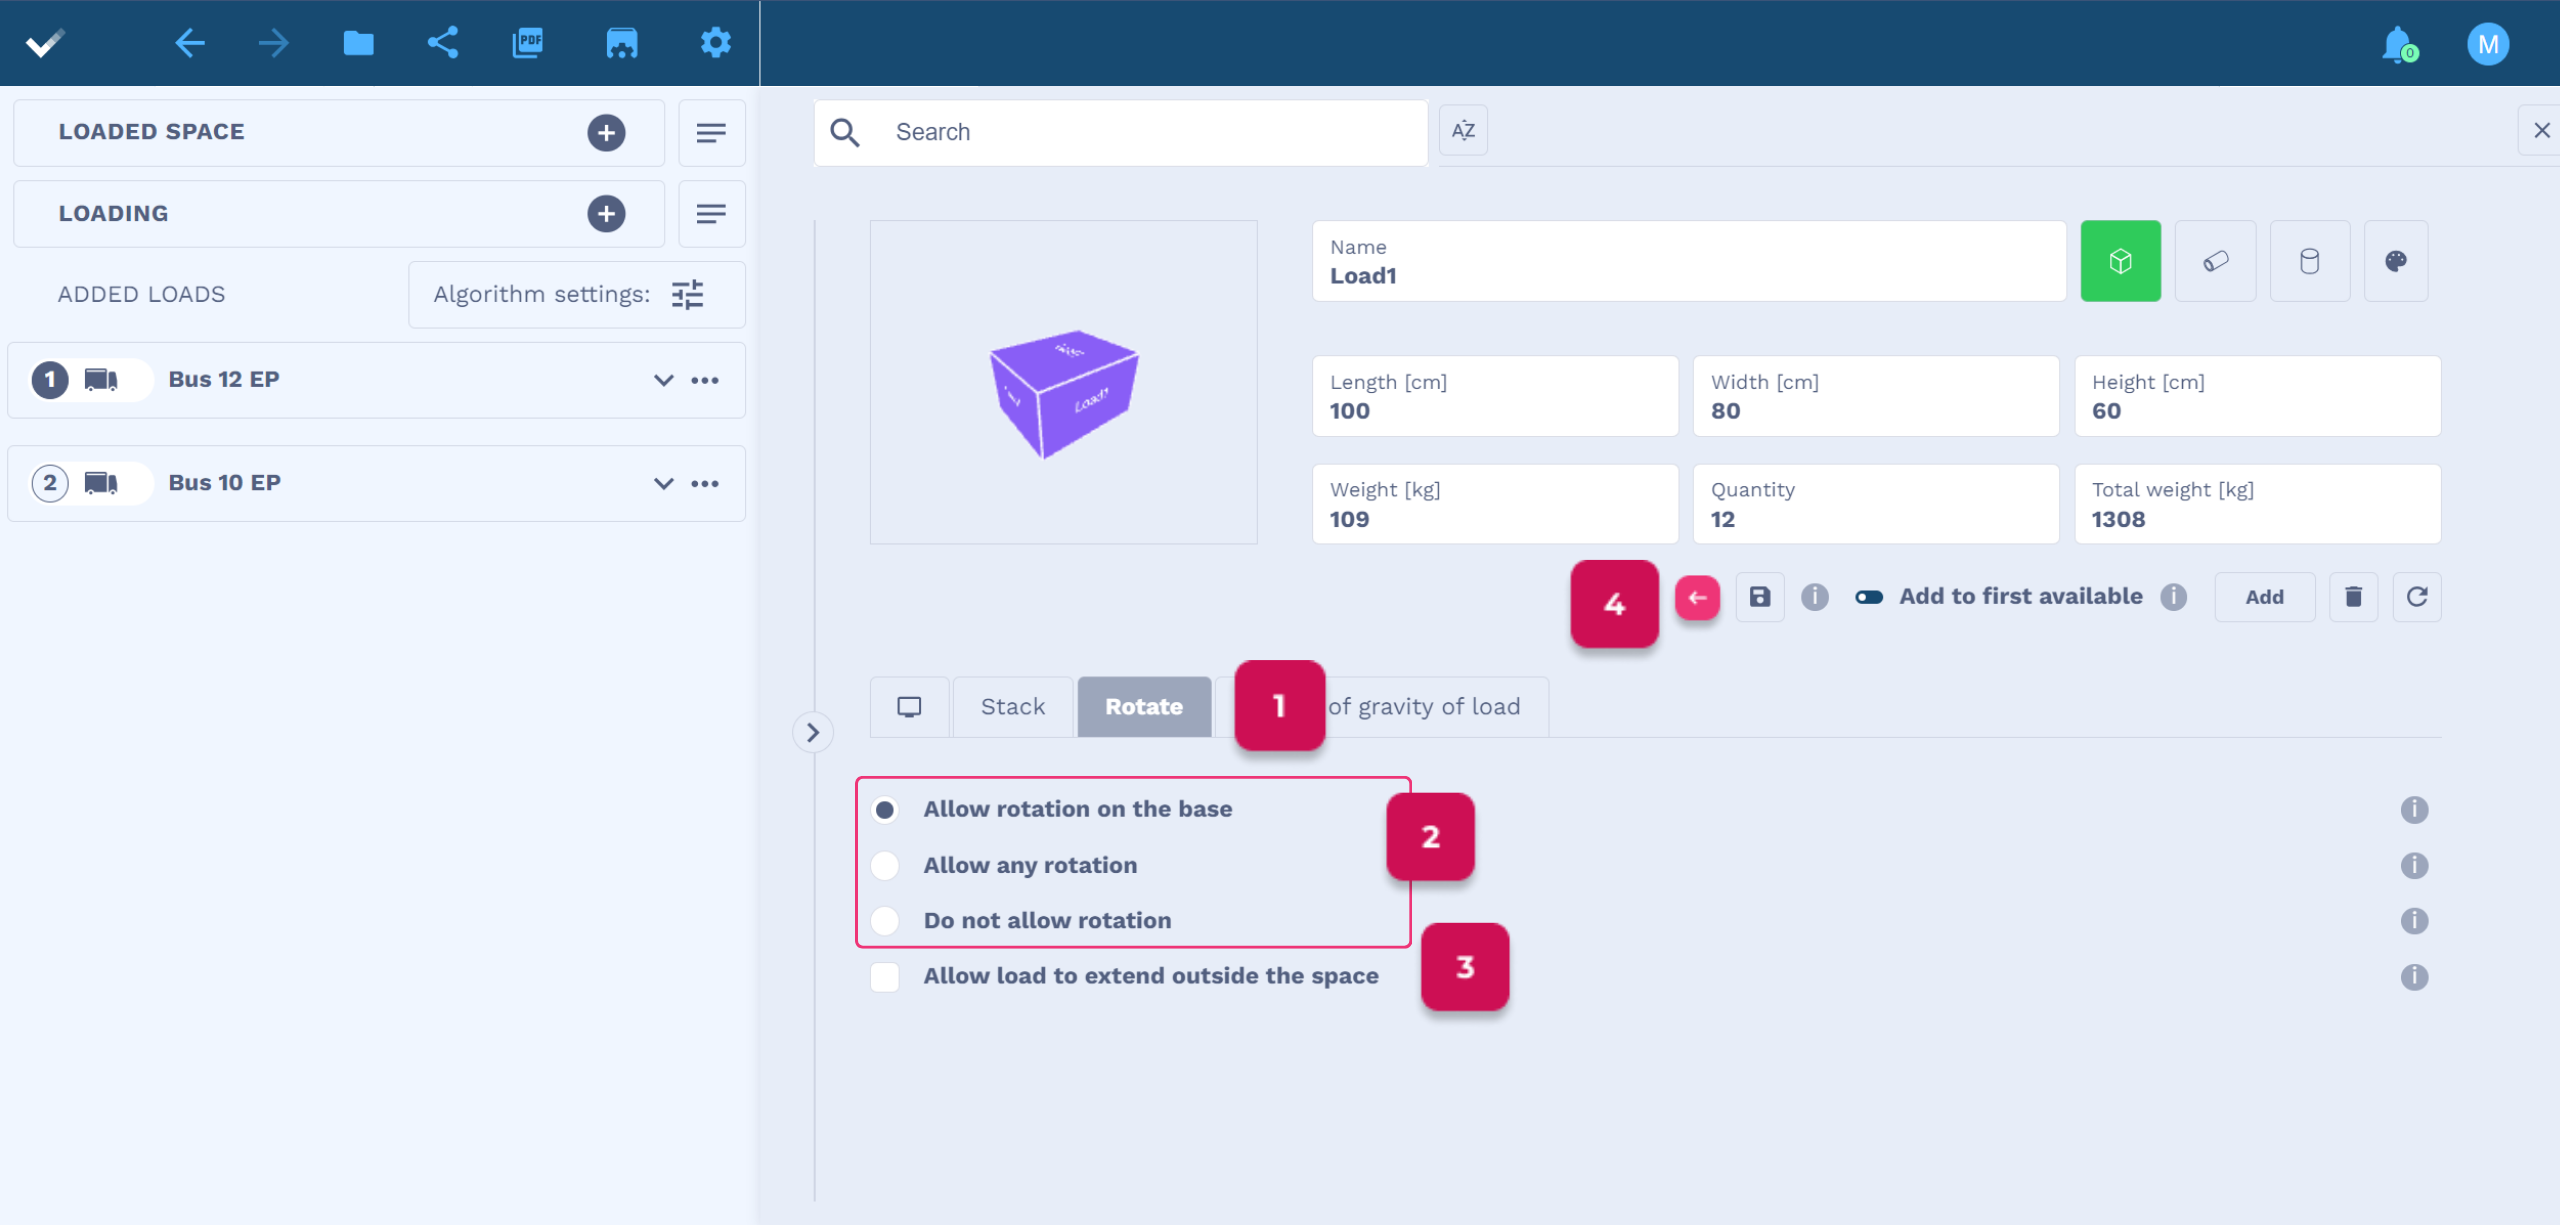Screen dimensions: 2560x1225
Task: Delete load with the trash icon
Action: [x=2353, y=597]
